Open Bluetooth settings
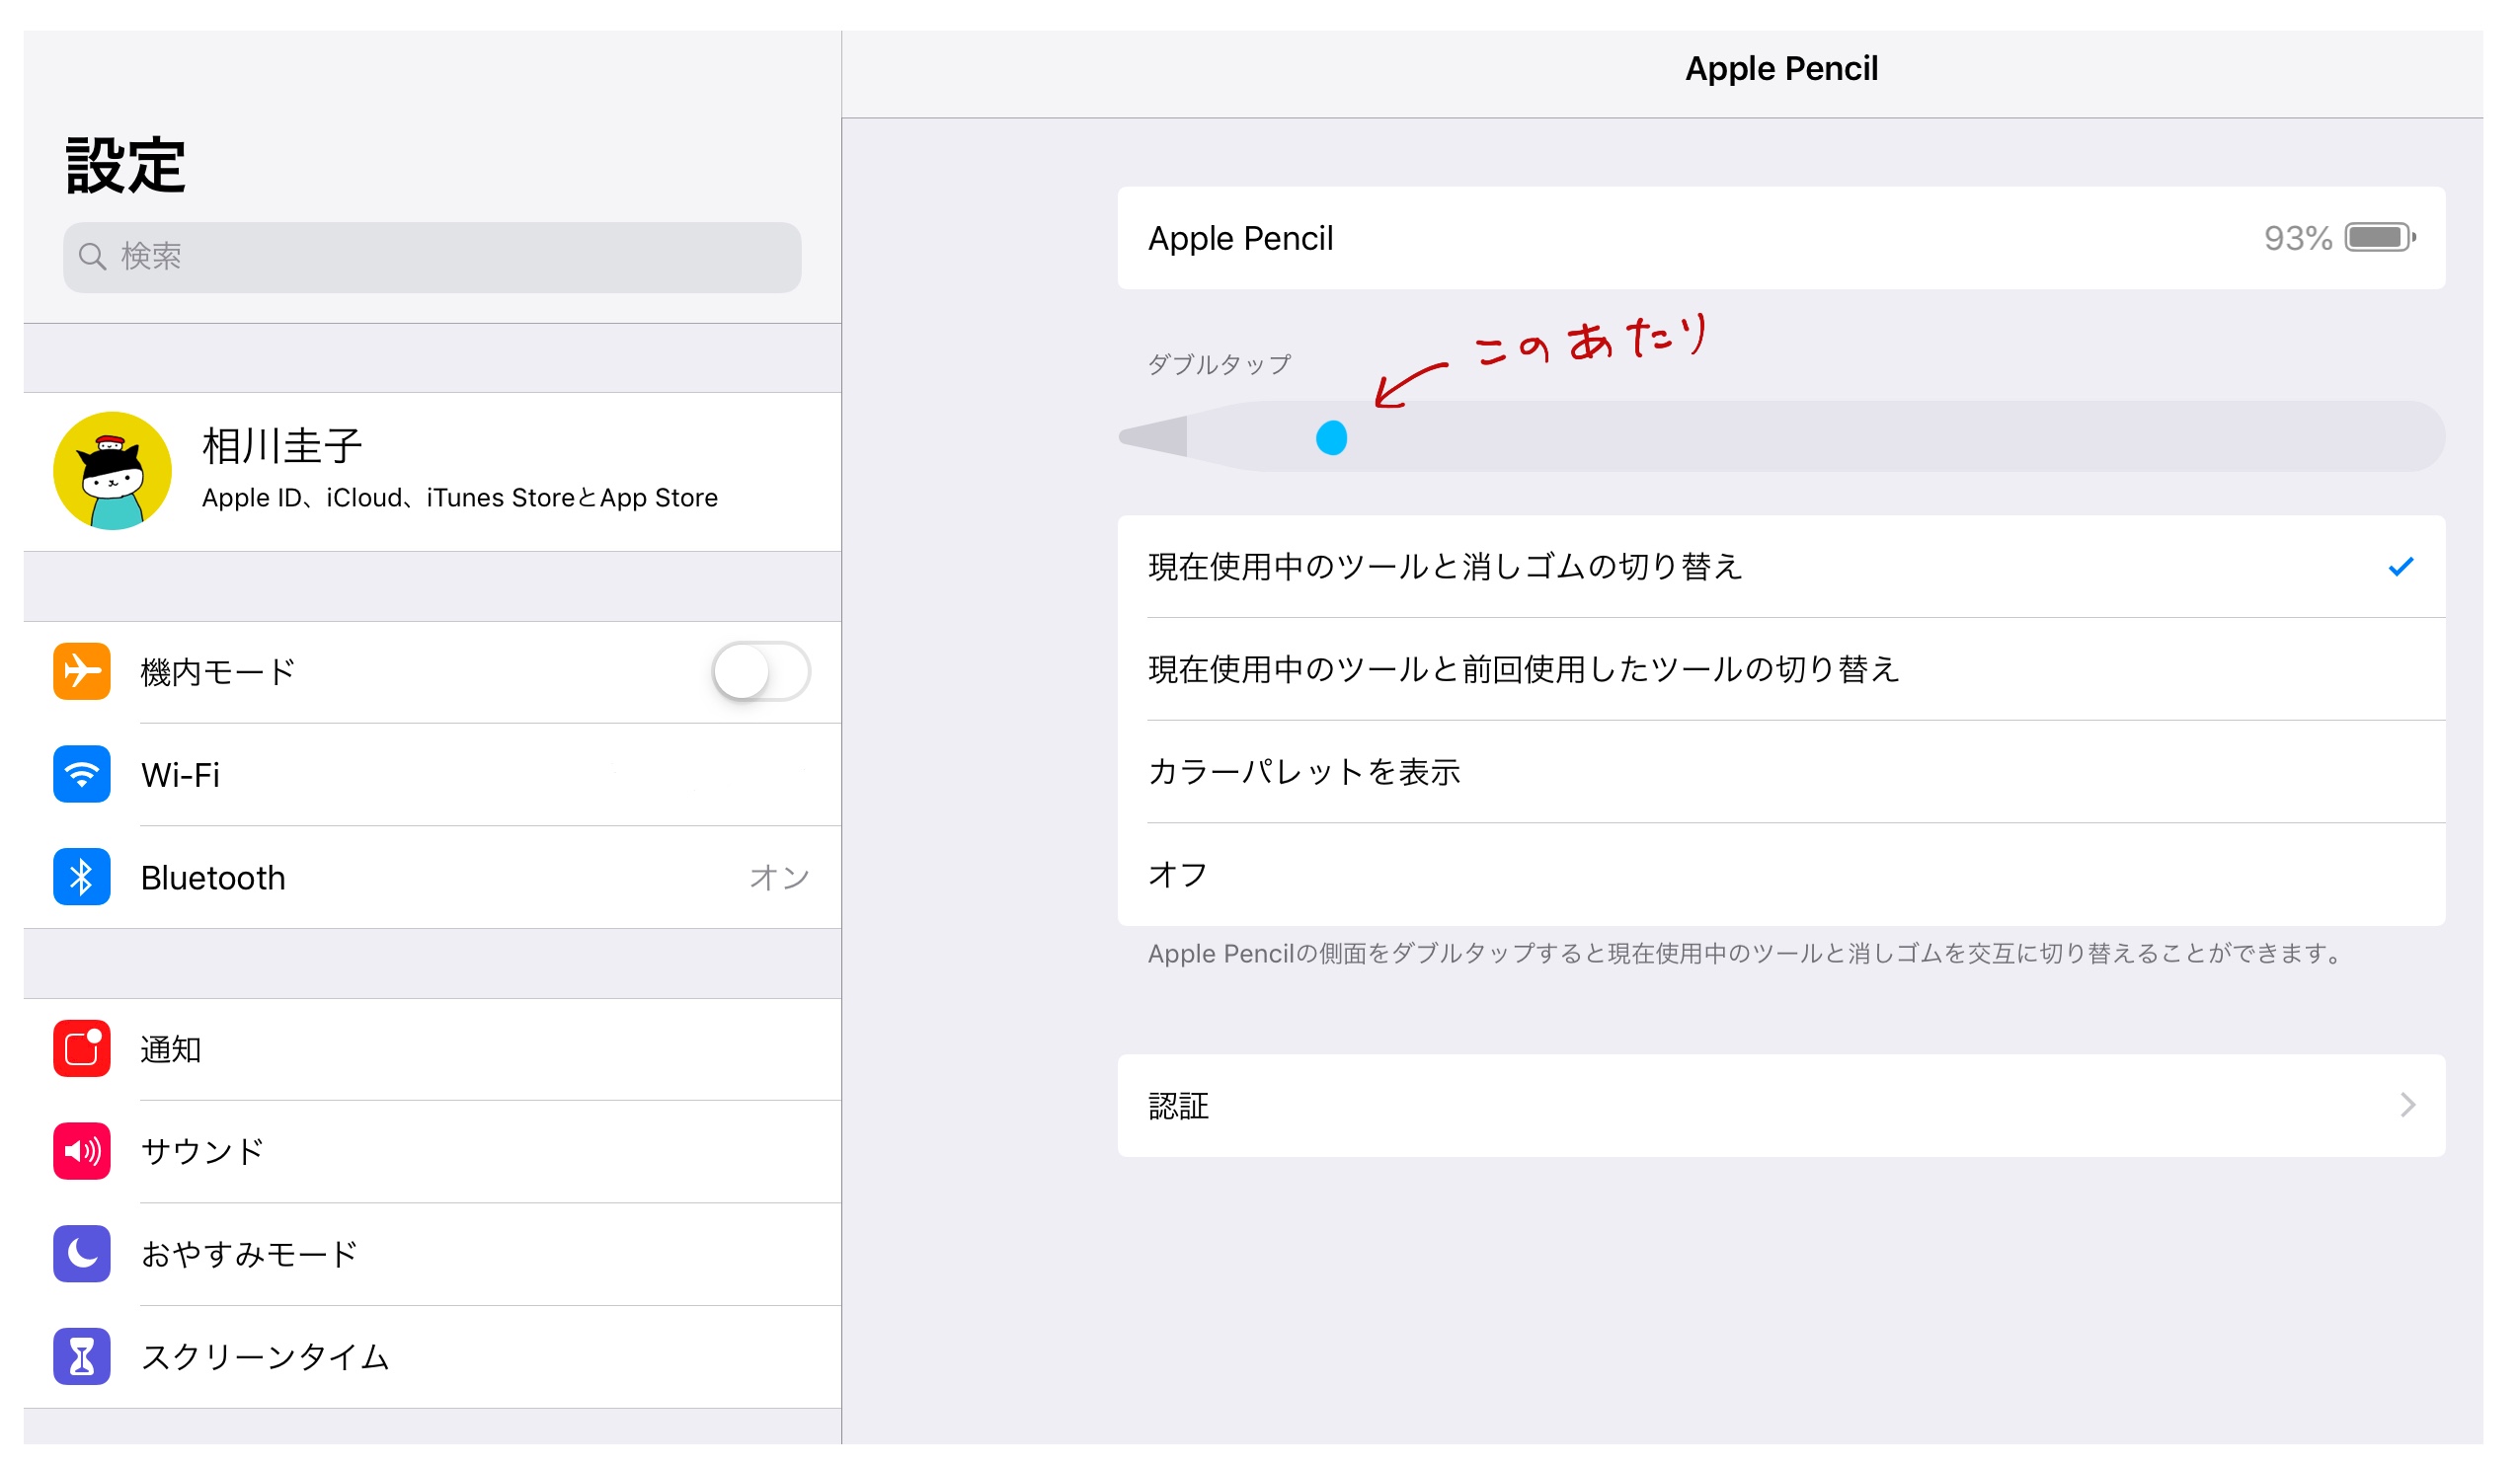The image size is (2520, 1465). (432, 878)
